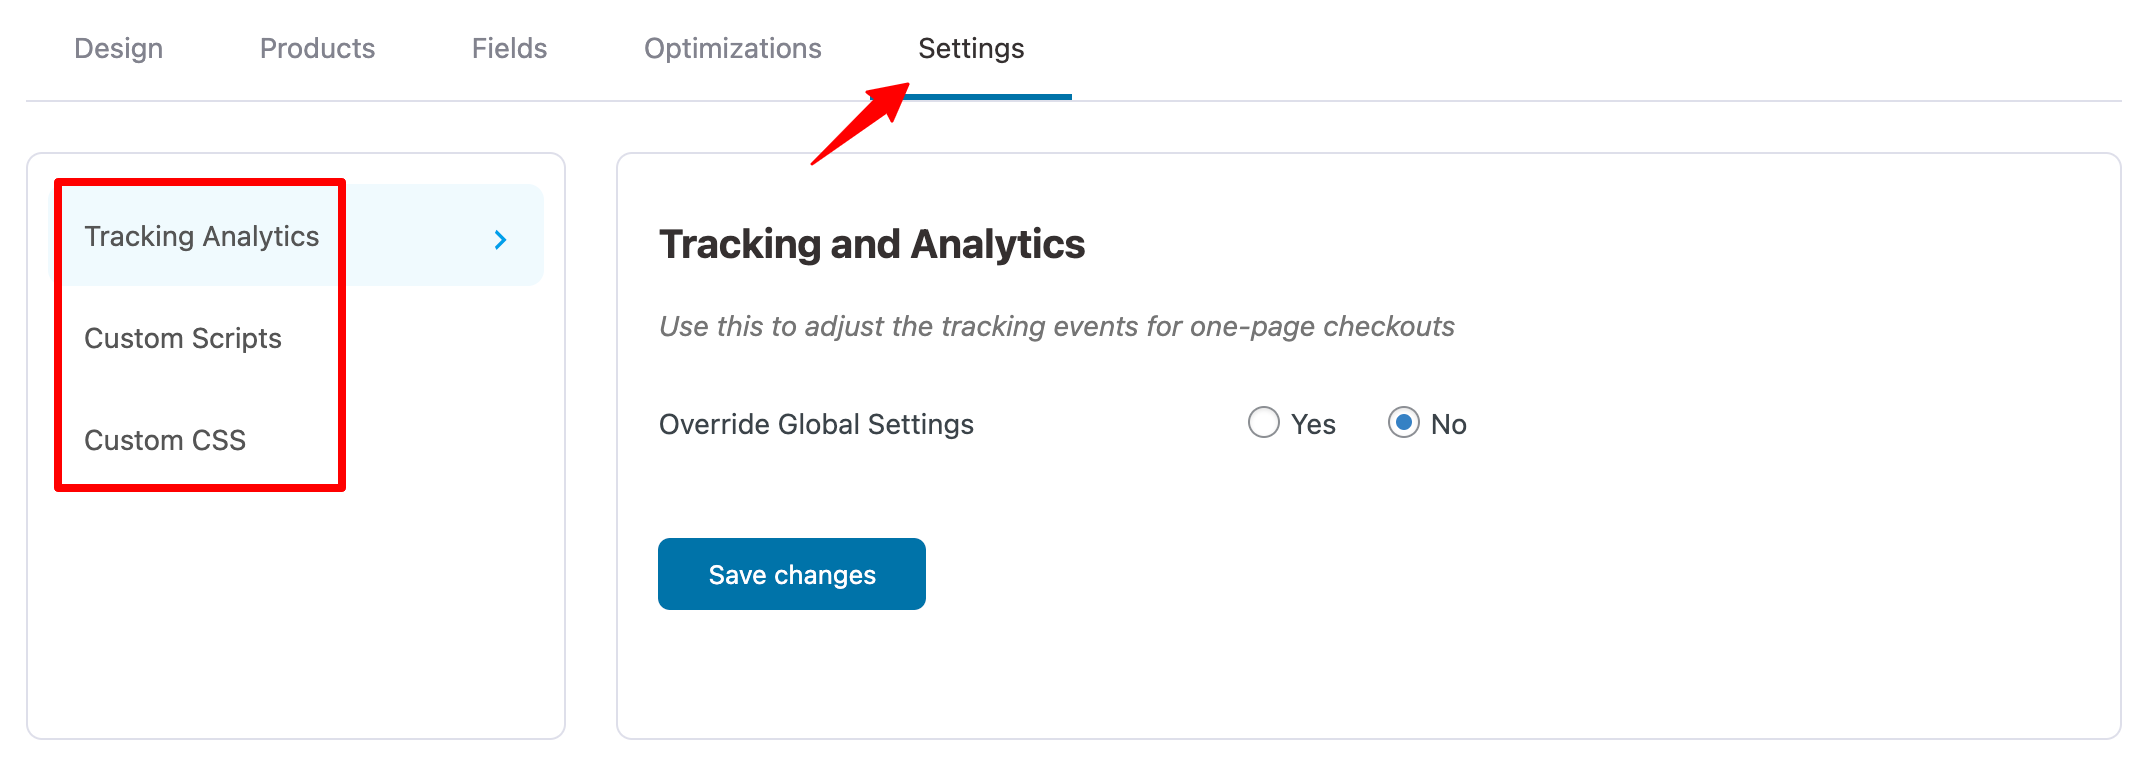
Task: Open the Custom Scripts section
Action: [183, 338]
